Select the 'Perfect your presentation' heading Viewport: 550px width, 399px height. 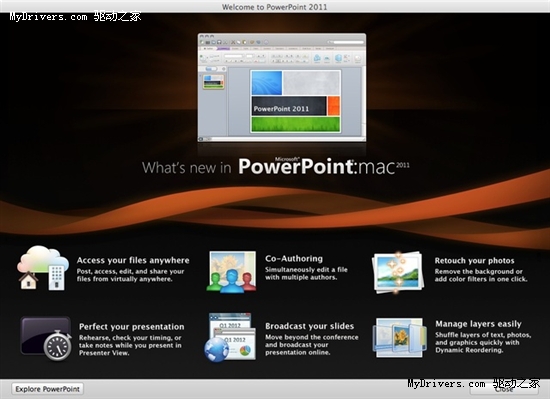point(132,327)
